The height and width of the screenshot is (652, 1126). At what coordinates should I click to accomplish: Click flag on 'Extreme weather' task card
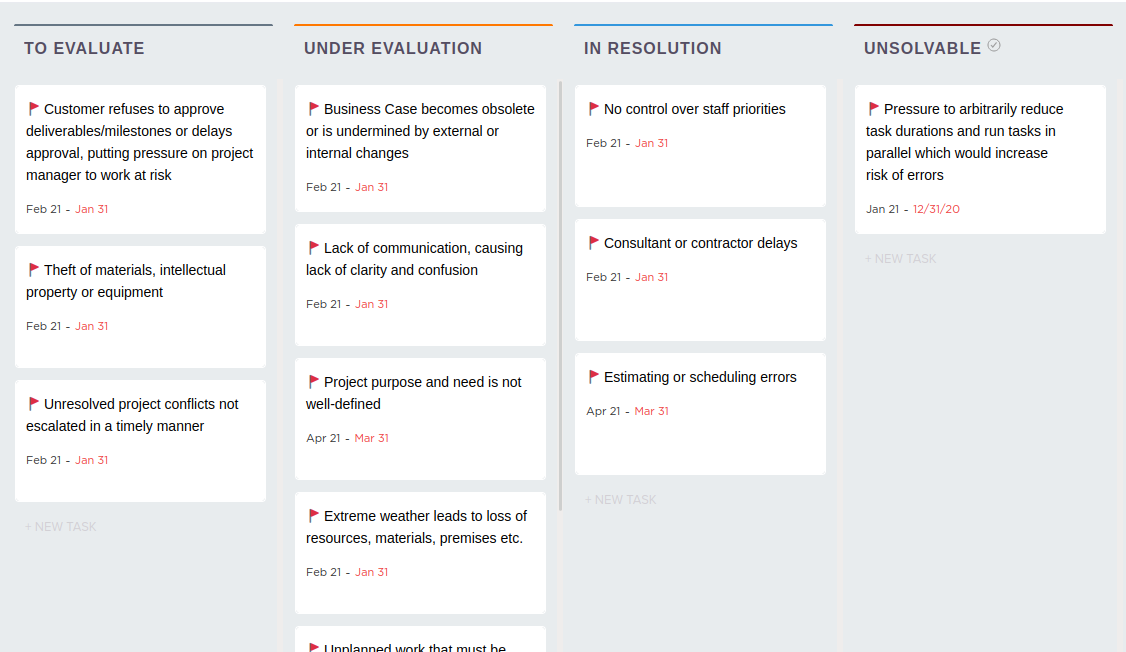[314, 516]
